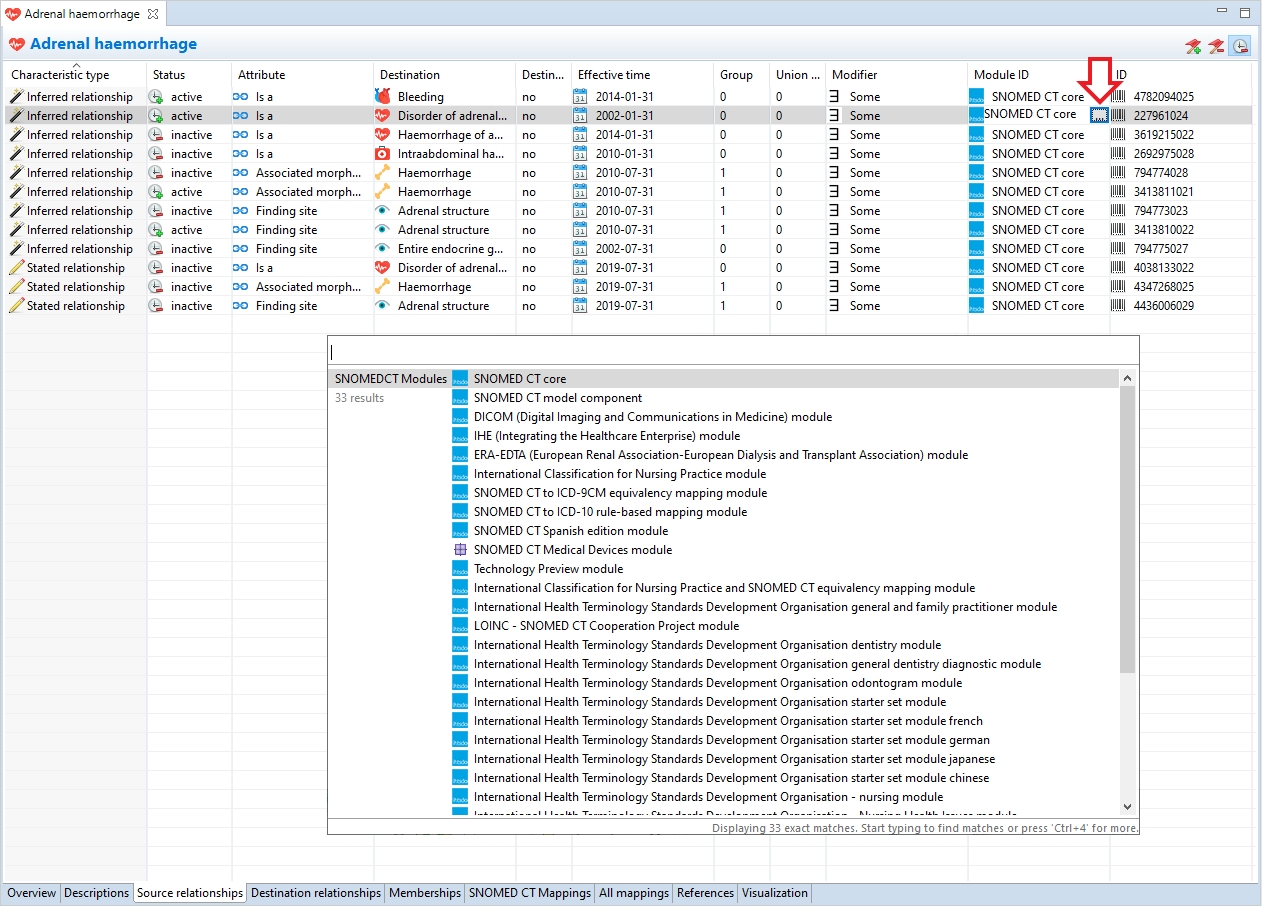
Task: Choose the LOINC - SNOMED CT Cooperation Project module
Action: pyautogui.click(x=606, y=626)
